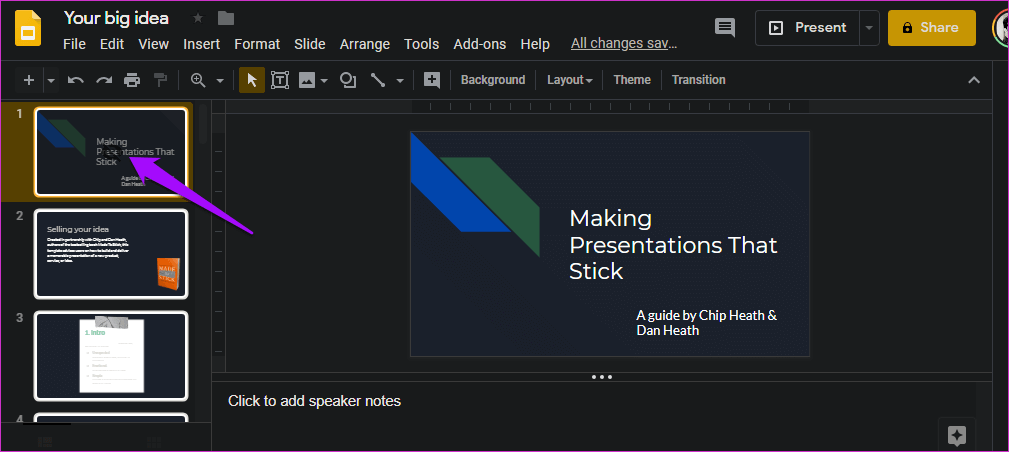
Task: Click the Paint format icon
Action: [x=160, y=80]
